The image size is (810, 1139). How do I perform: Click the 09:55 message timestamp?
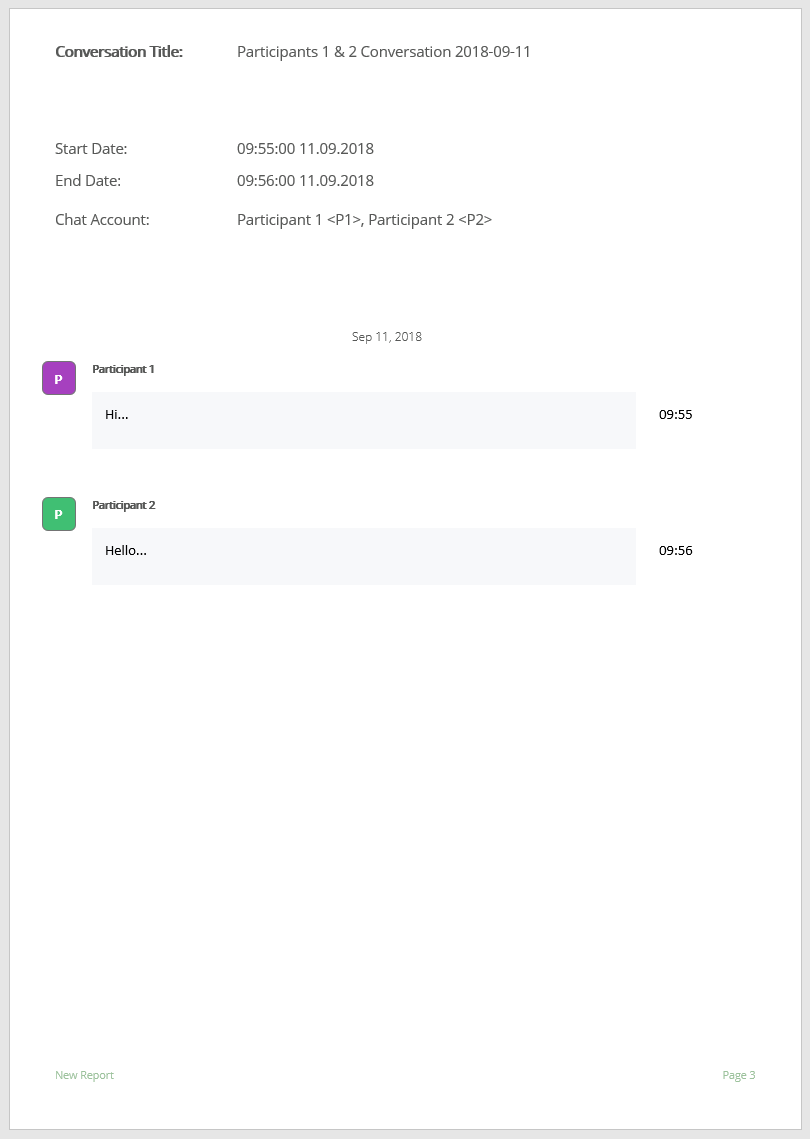point(675,414)
